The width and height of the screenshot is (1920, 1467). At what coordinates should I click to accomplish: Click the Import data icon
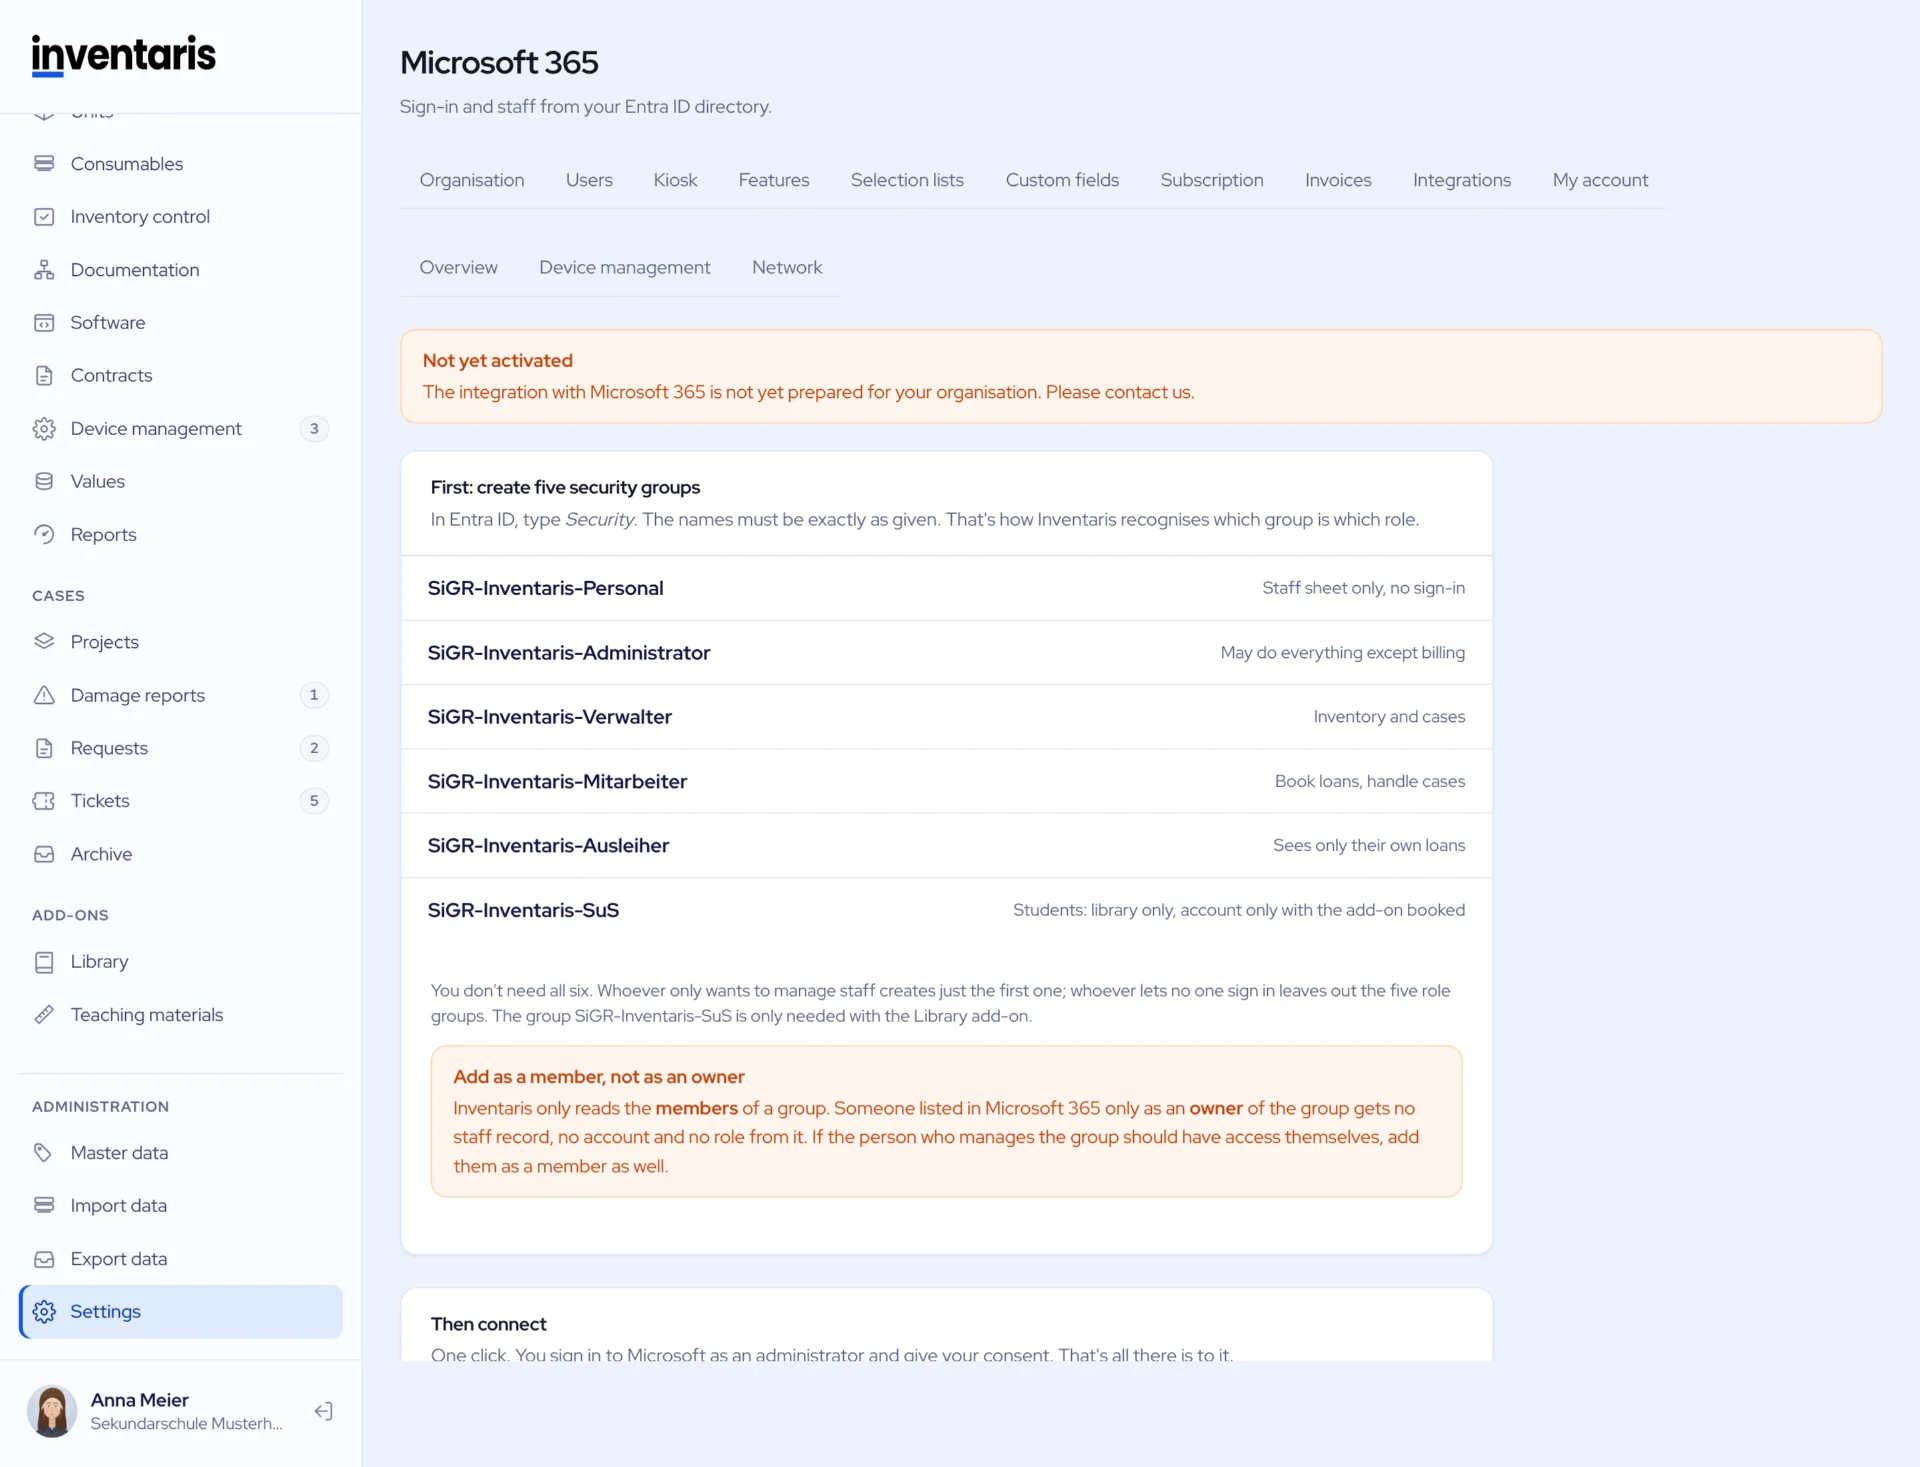click(44, 1205)
